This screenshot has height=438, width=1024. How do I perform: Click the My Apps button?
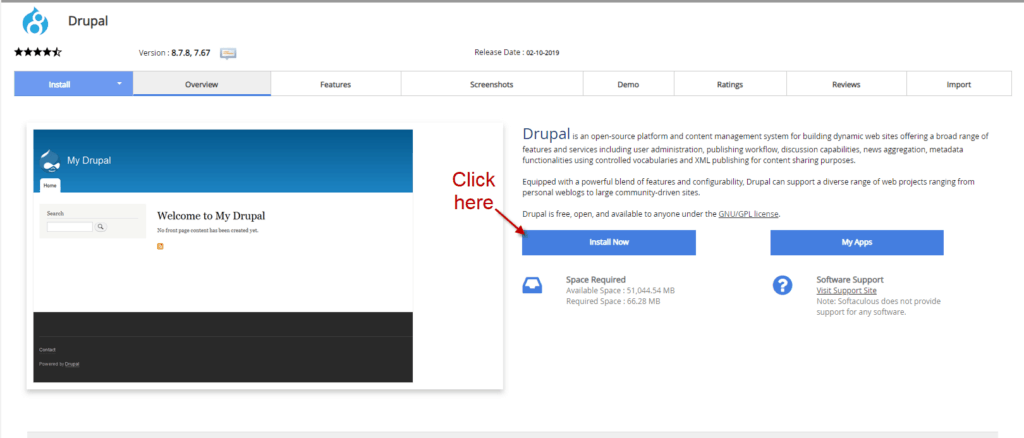coord(857,242)
